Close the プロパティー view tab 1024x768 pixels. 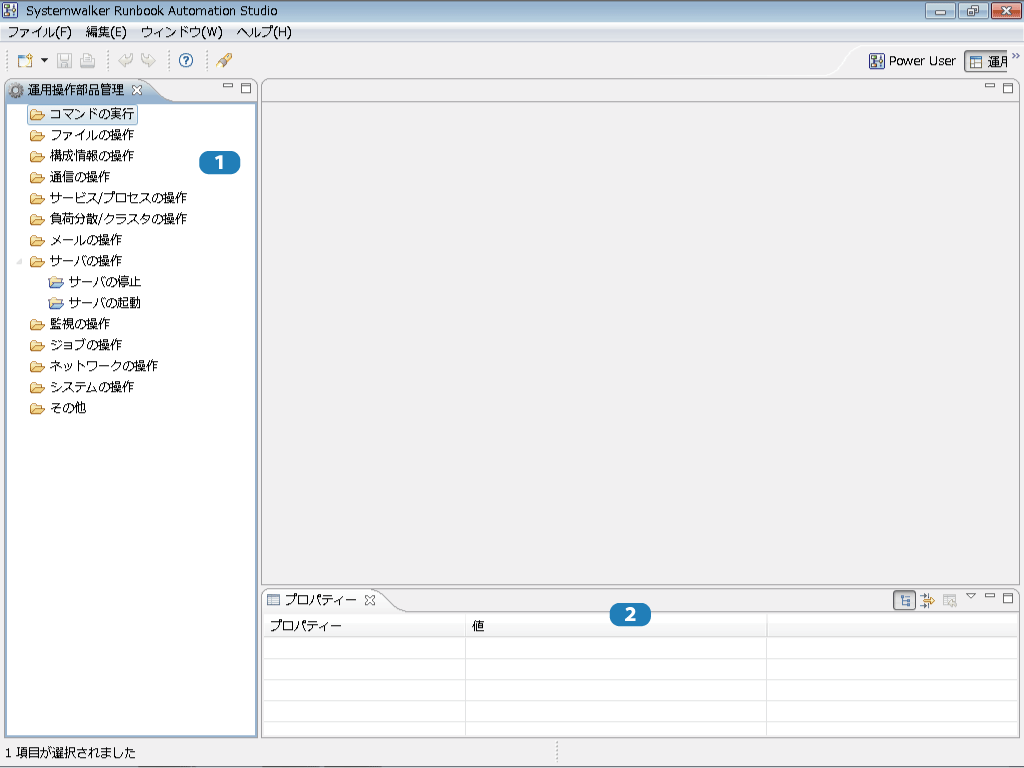(370, 600)
